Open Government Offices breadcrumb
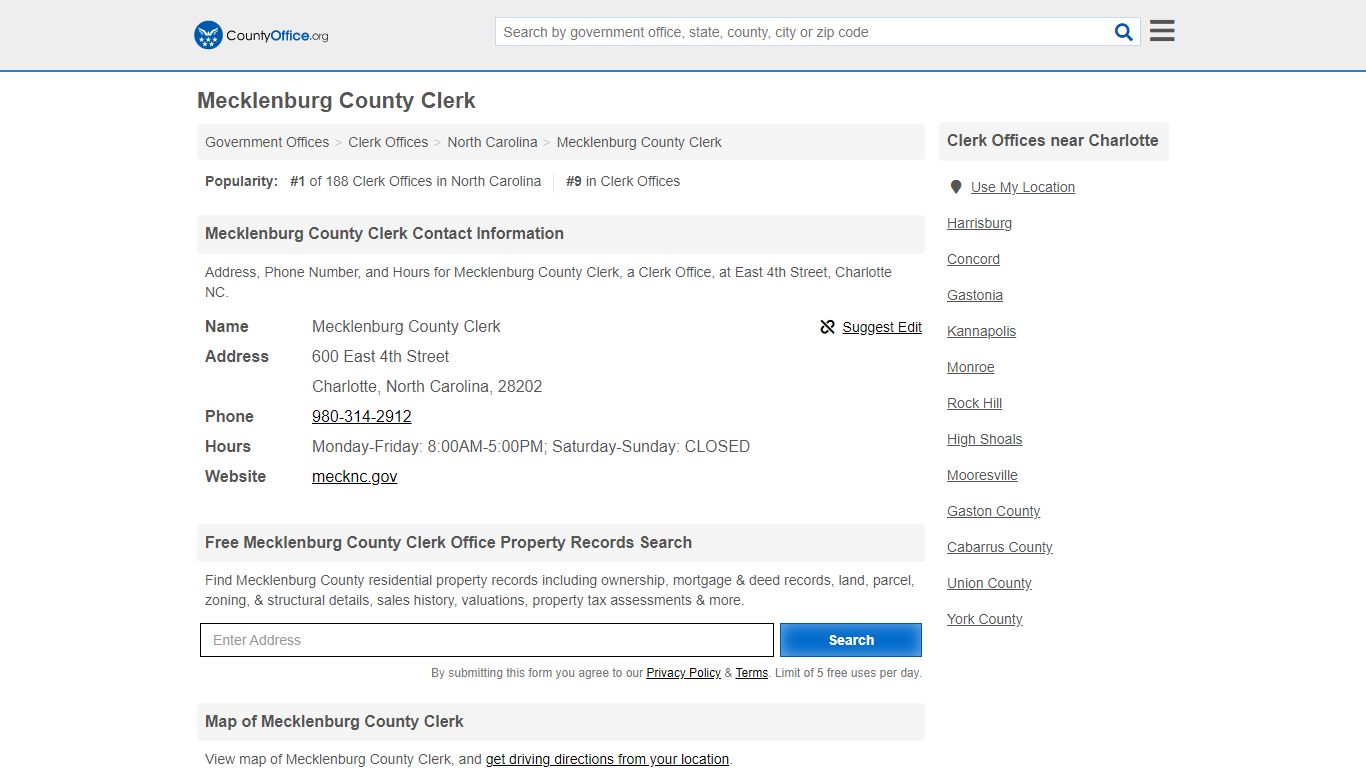This screenshot has width=1366, height=768. pyautogui.click(x=267, y=142)
